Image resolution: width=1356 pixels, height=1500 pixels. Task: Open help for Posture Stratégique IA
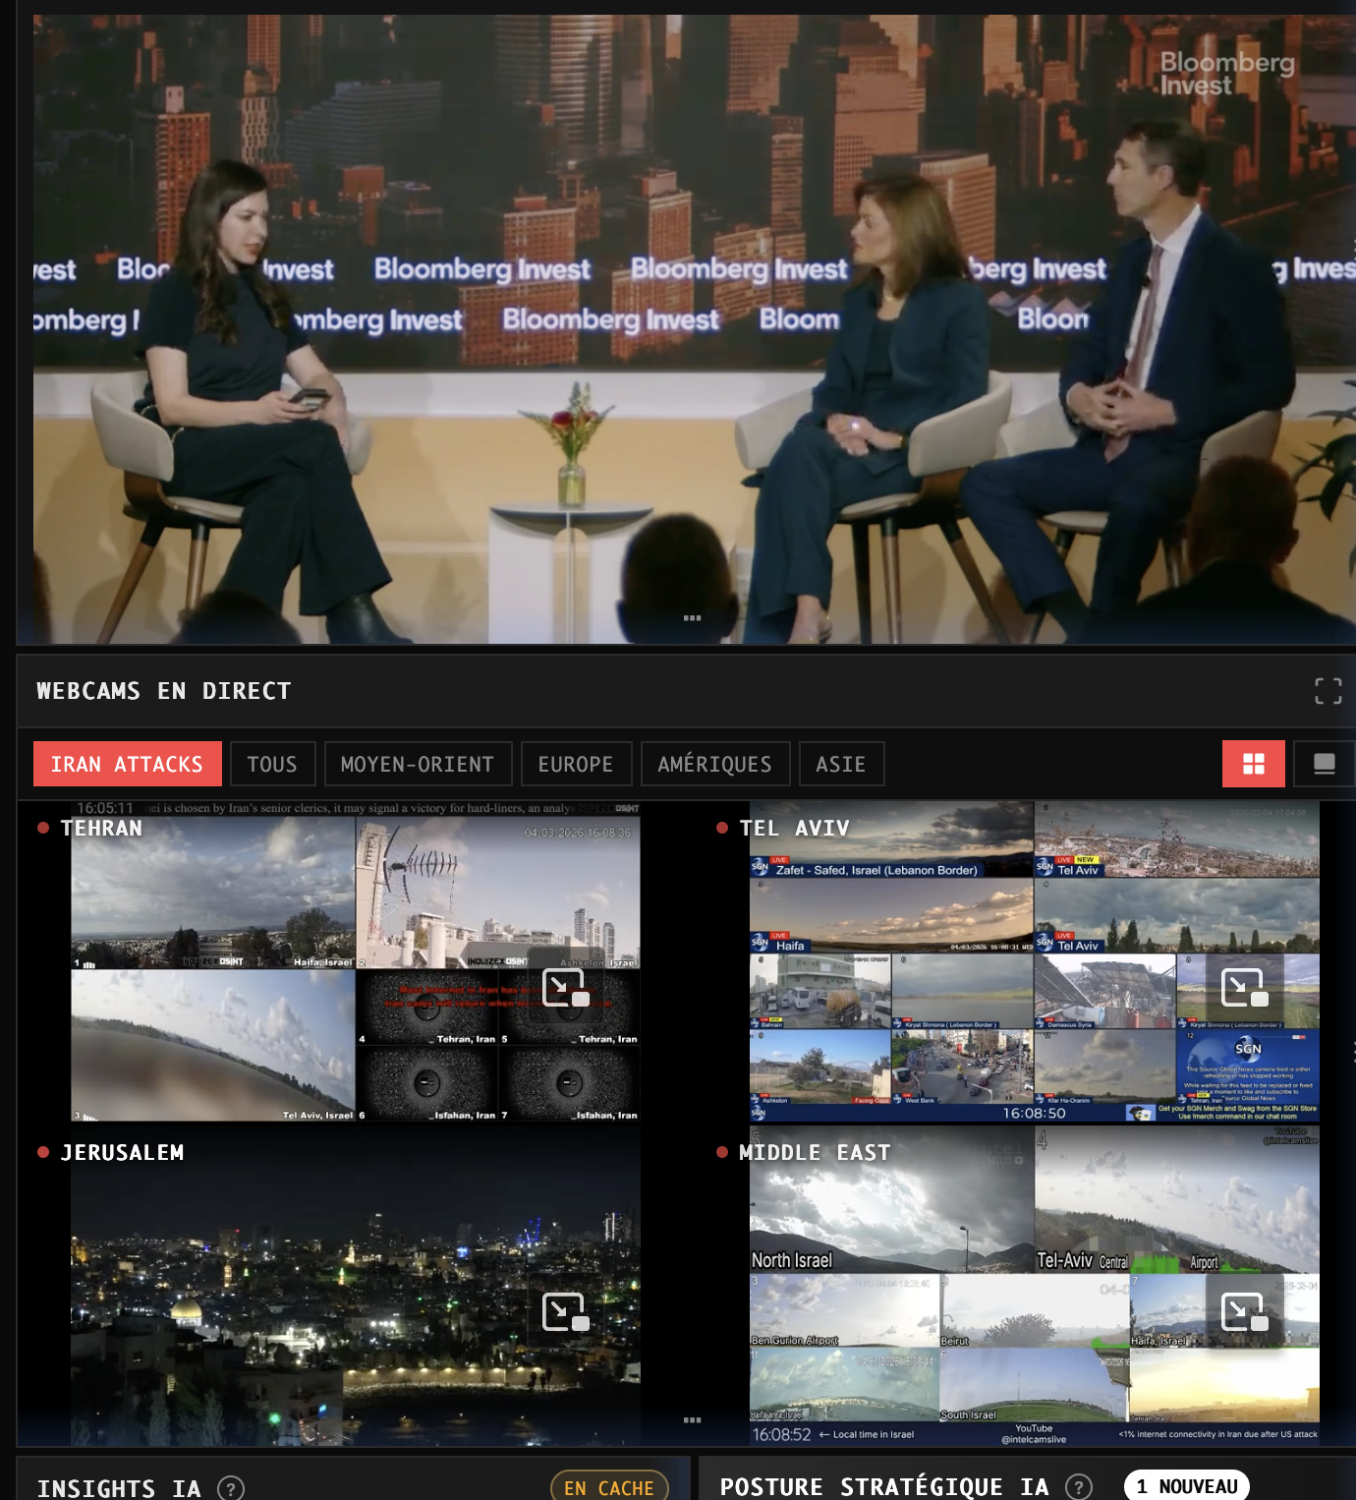pos(1078,1487)
